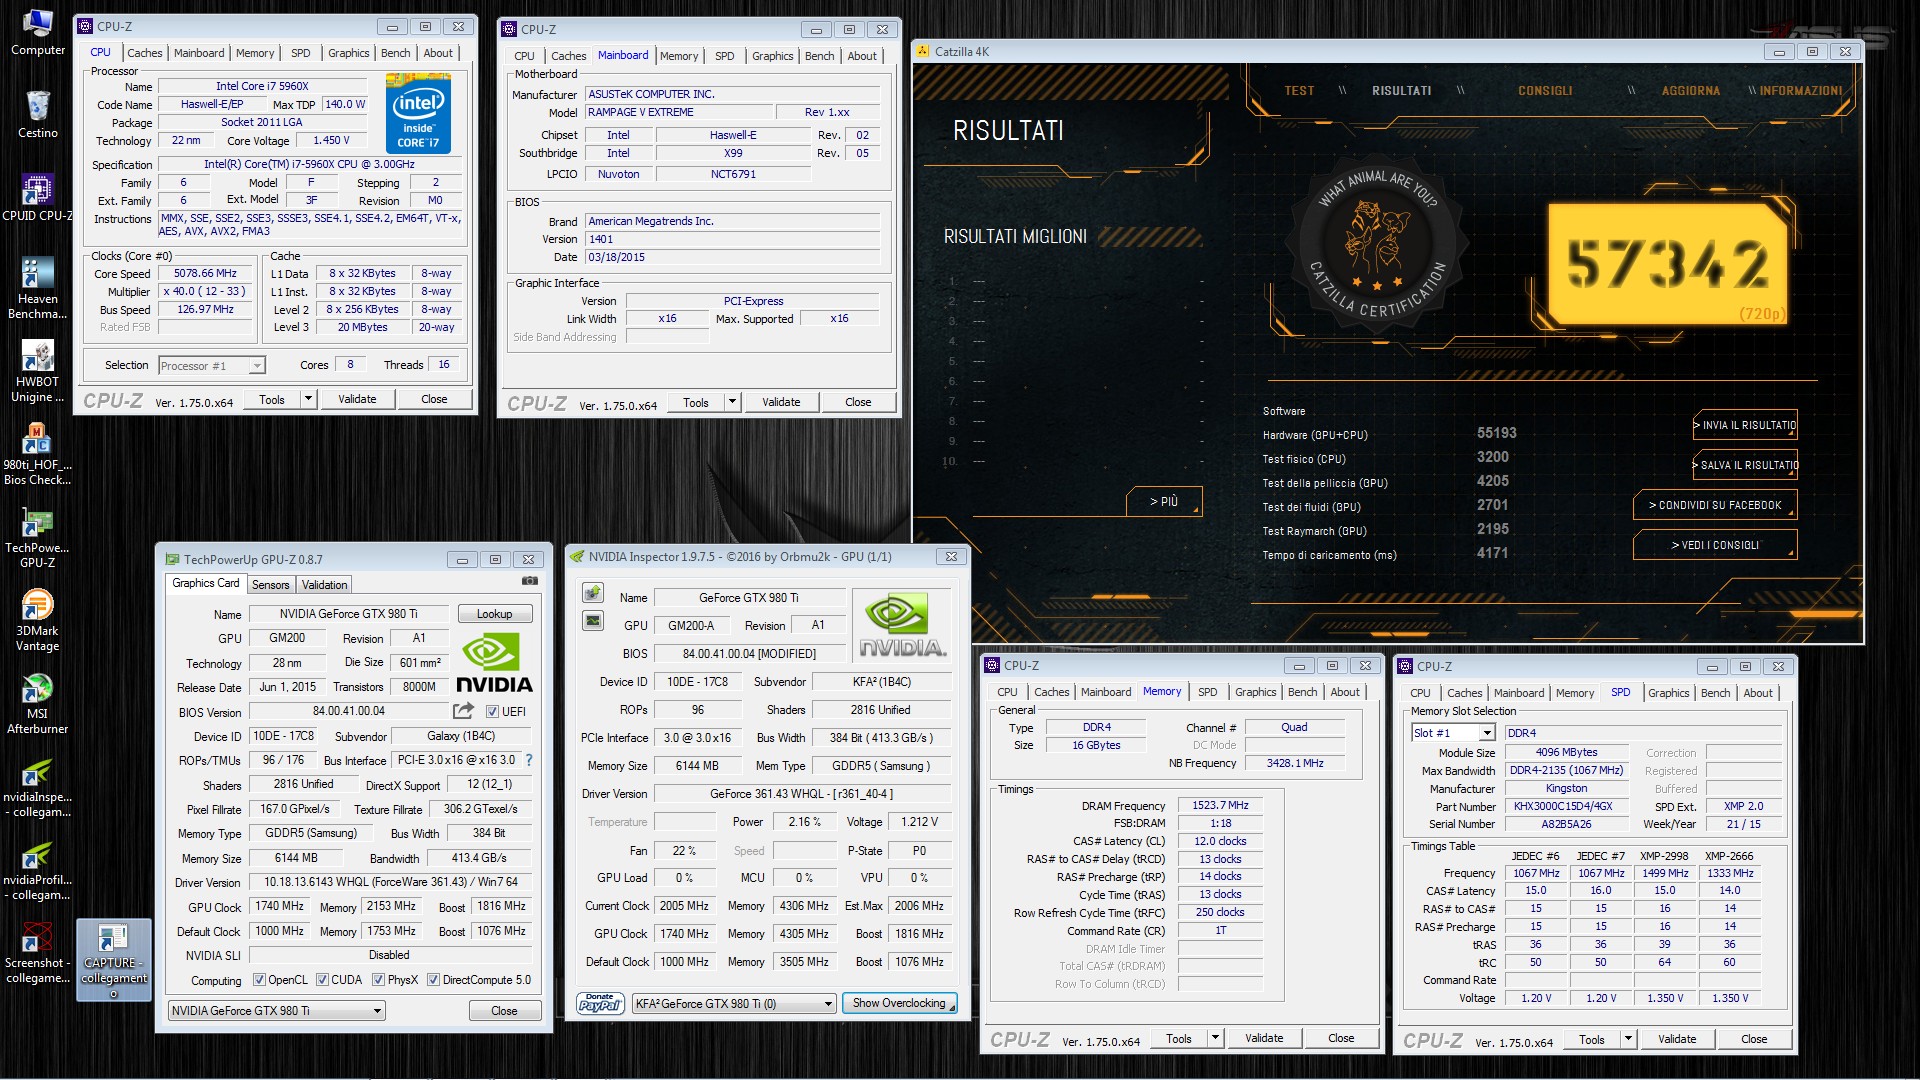Open the KFA² GeForce GTX 980 Ti dropdown in Inspector
Viewport: 1920px width, 1080px height.
coord(734,1004)
